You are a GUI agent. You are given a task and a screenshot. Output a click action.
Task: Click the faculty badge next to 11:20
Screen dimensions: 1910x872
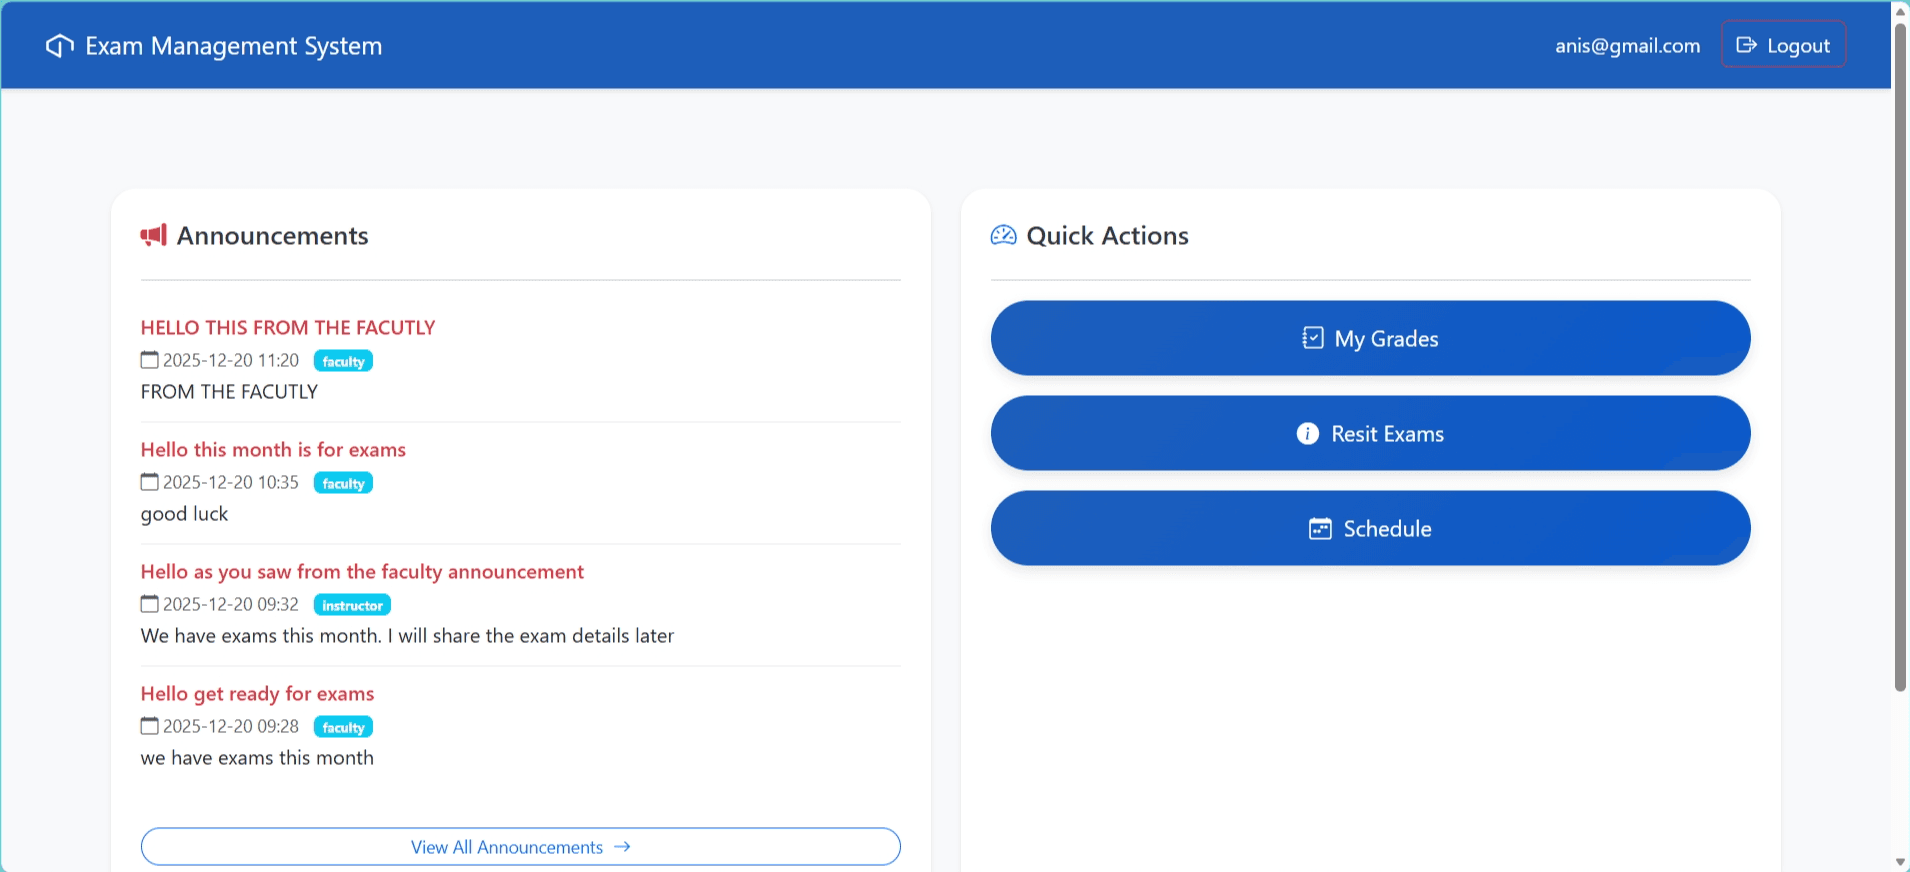click(x=343, y=361)
